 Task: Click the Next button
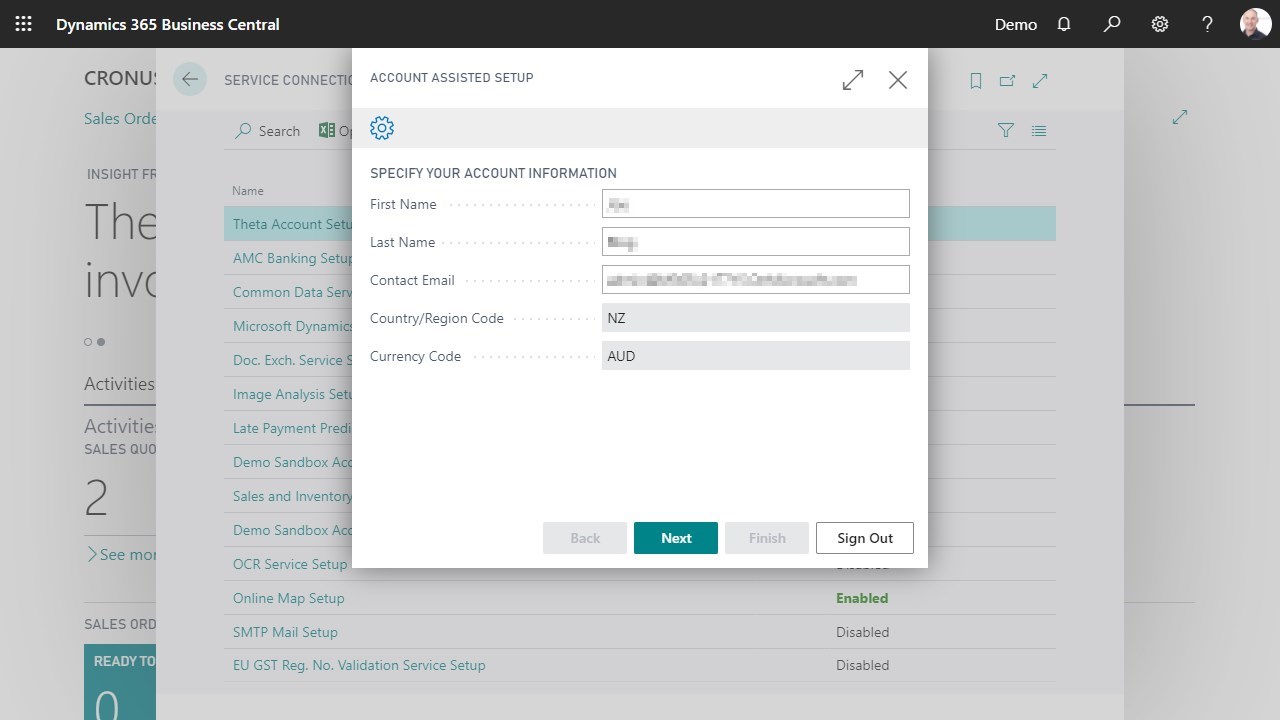click(676, 538)
